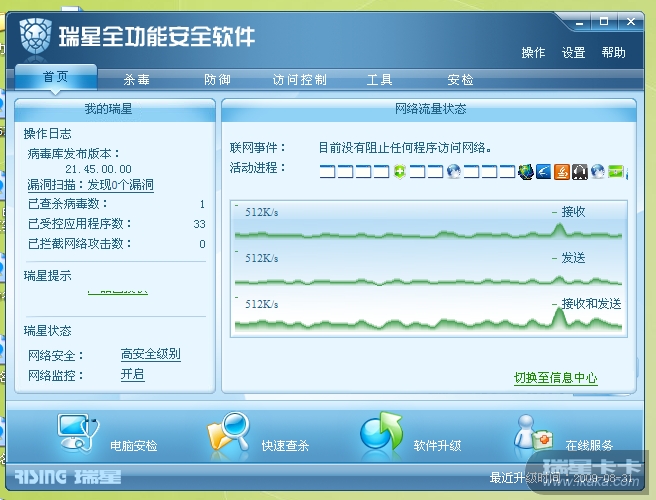This screenshot has width=656, height=500.
Task: Click the 已受控应用程序数 row
Action: click(x=117, y=224)
